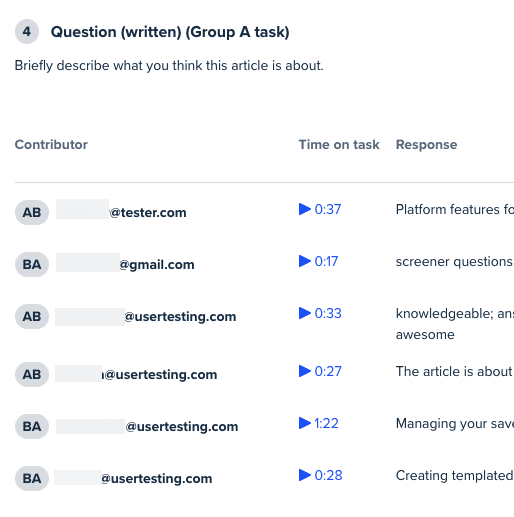Click the Response column header

426,145
